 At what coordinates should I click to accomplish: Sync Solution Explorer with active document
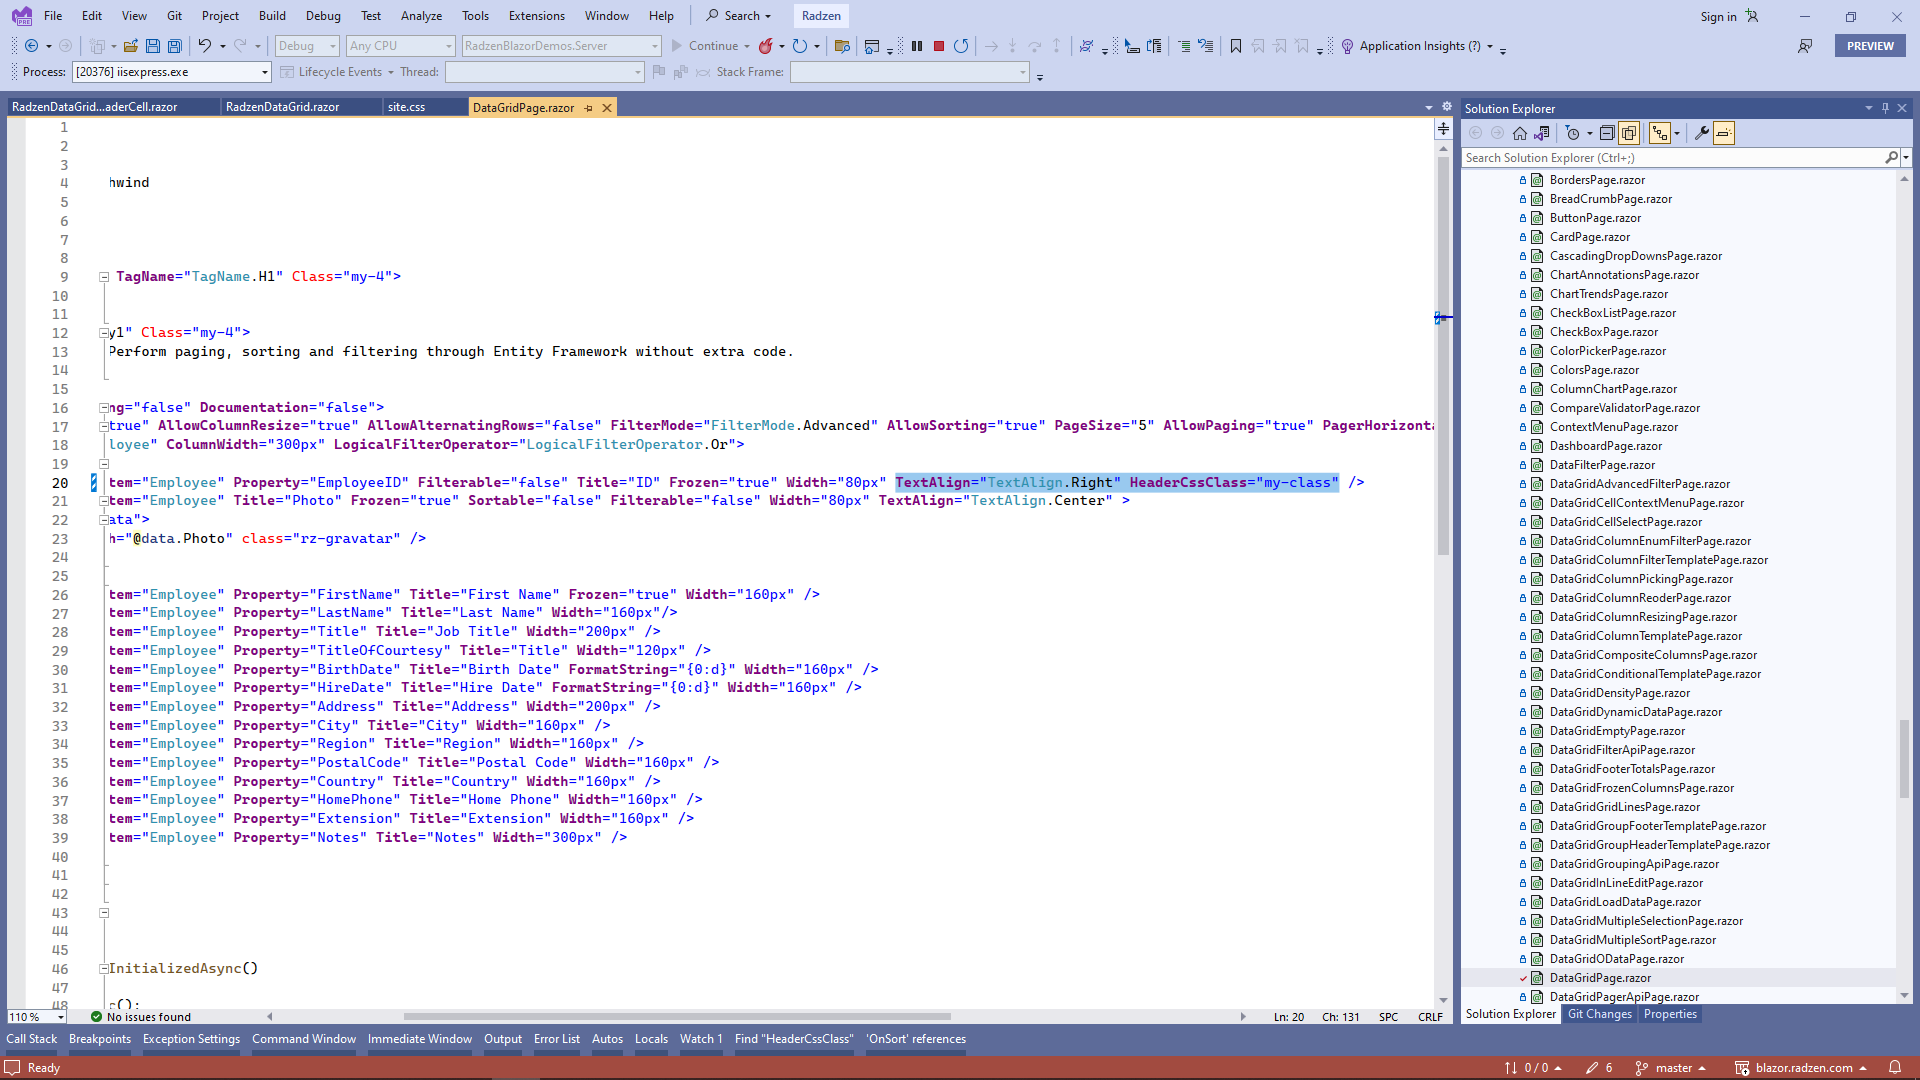pos(1543,132)
